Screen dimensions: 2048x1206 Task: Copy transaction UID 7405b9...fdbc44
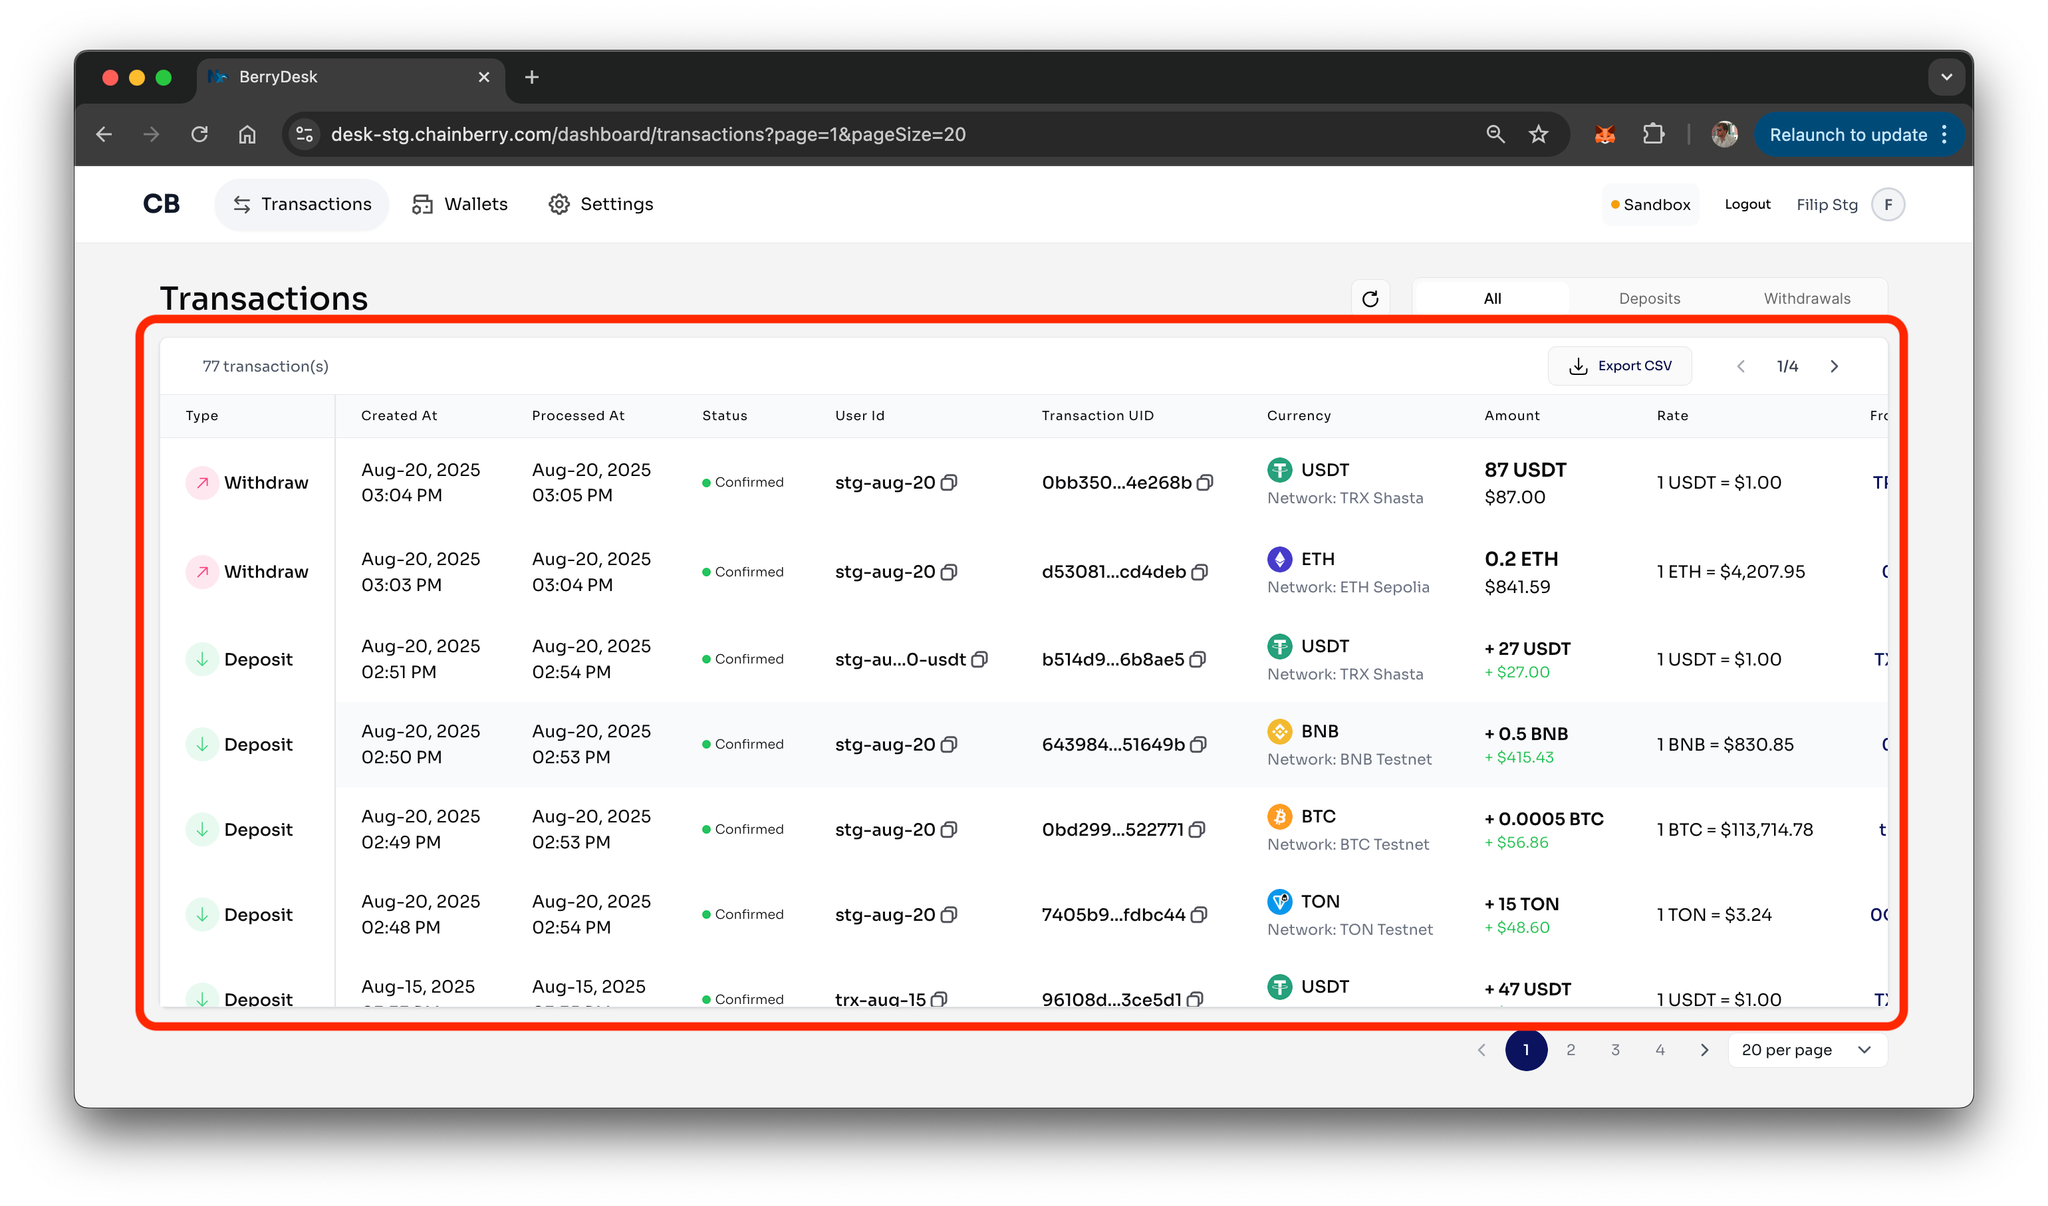1199,915
